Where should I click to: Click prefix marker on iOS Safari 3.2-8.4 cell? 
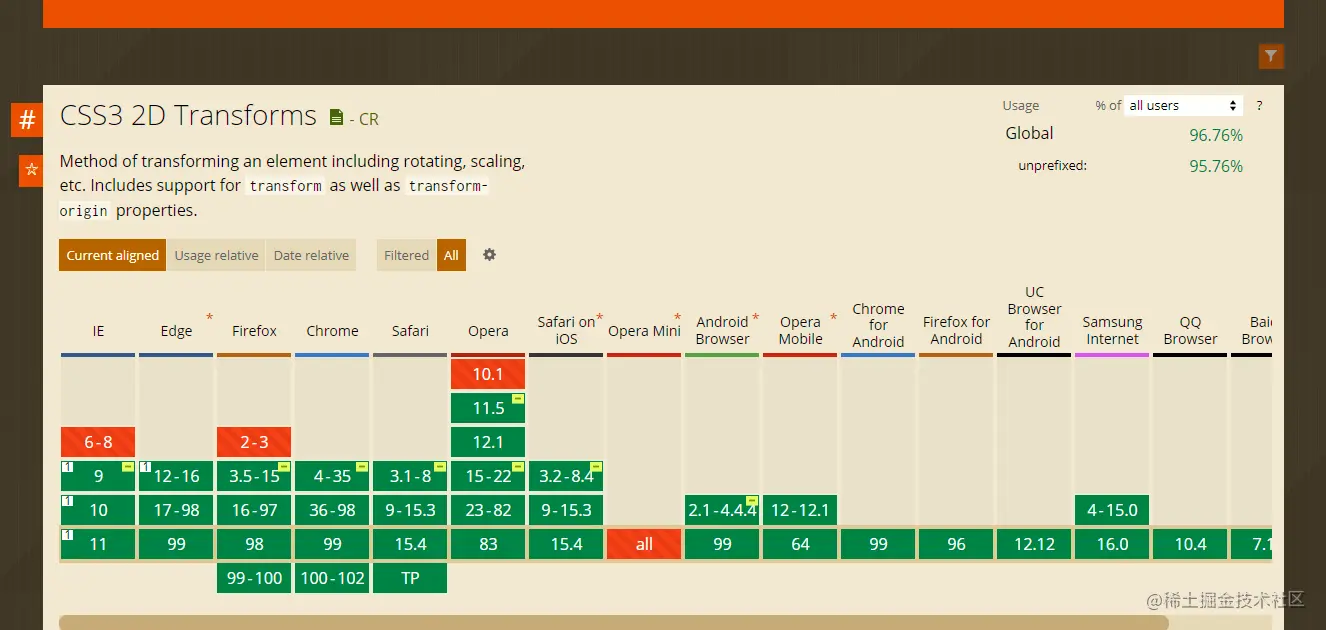596,467
